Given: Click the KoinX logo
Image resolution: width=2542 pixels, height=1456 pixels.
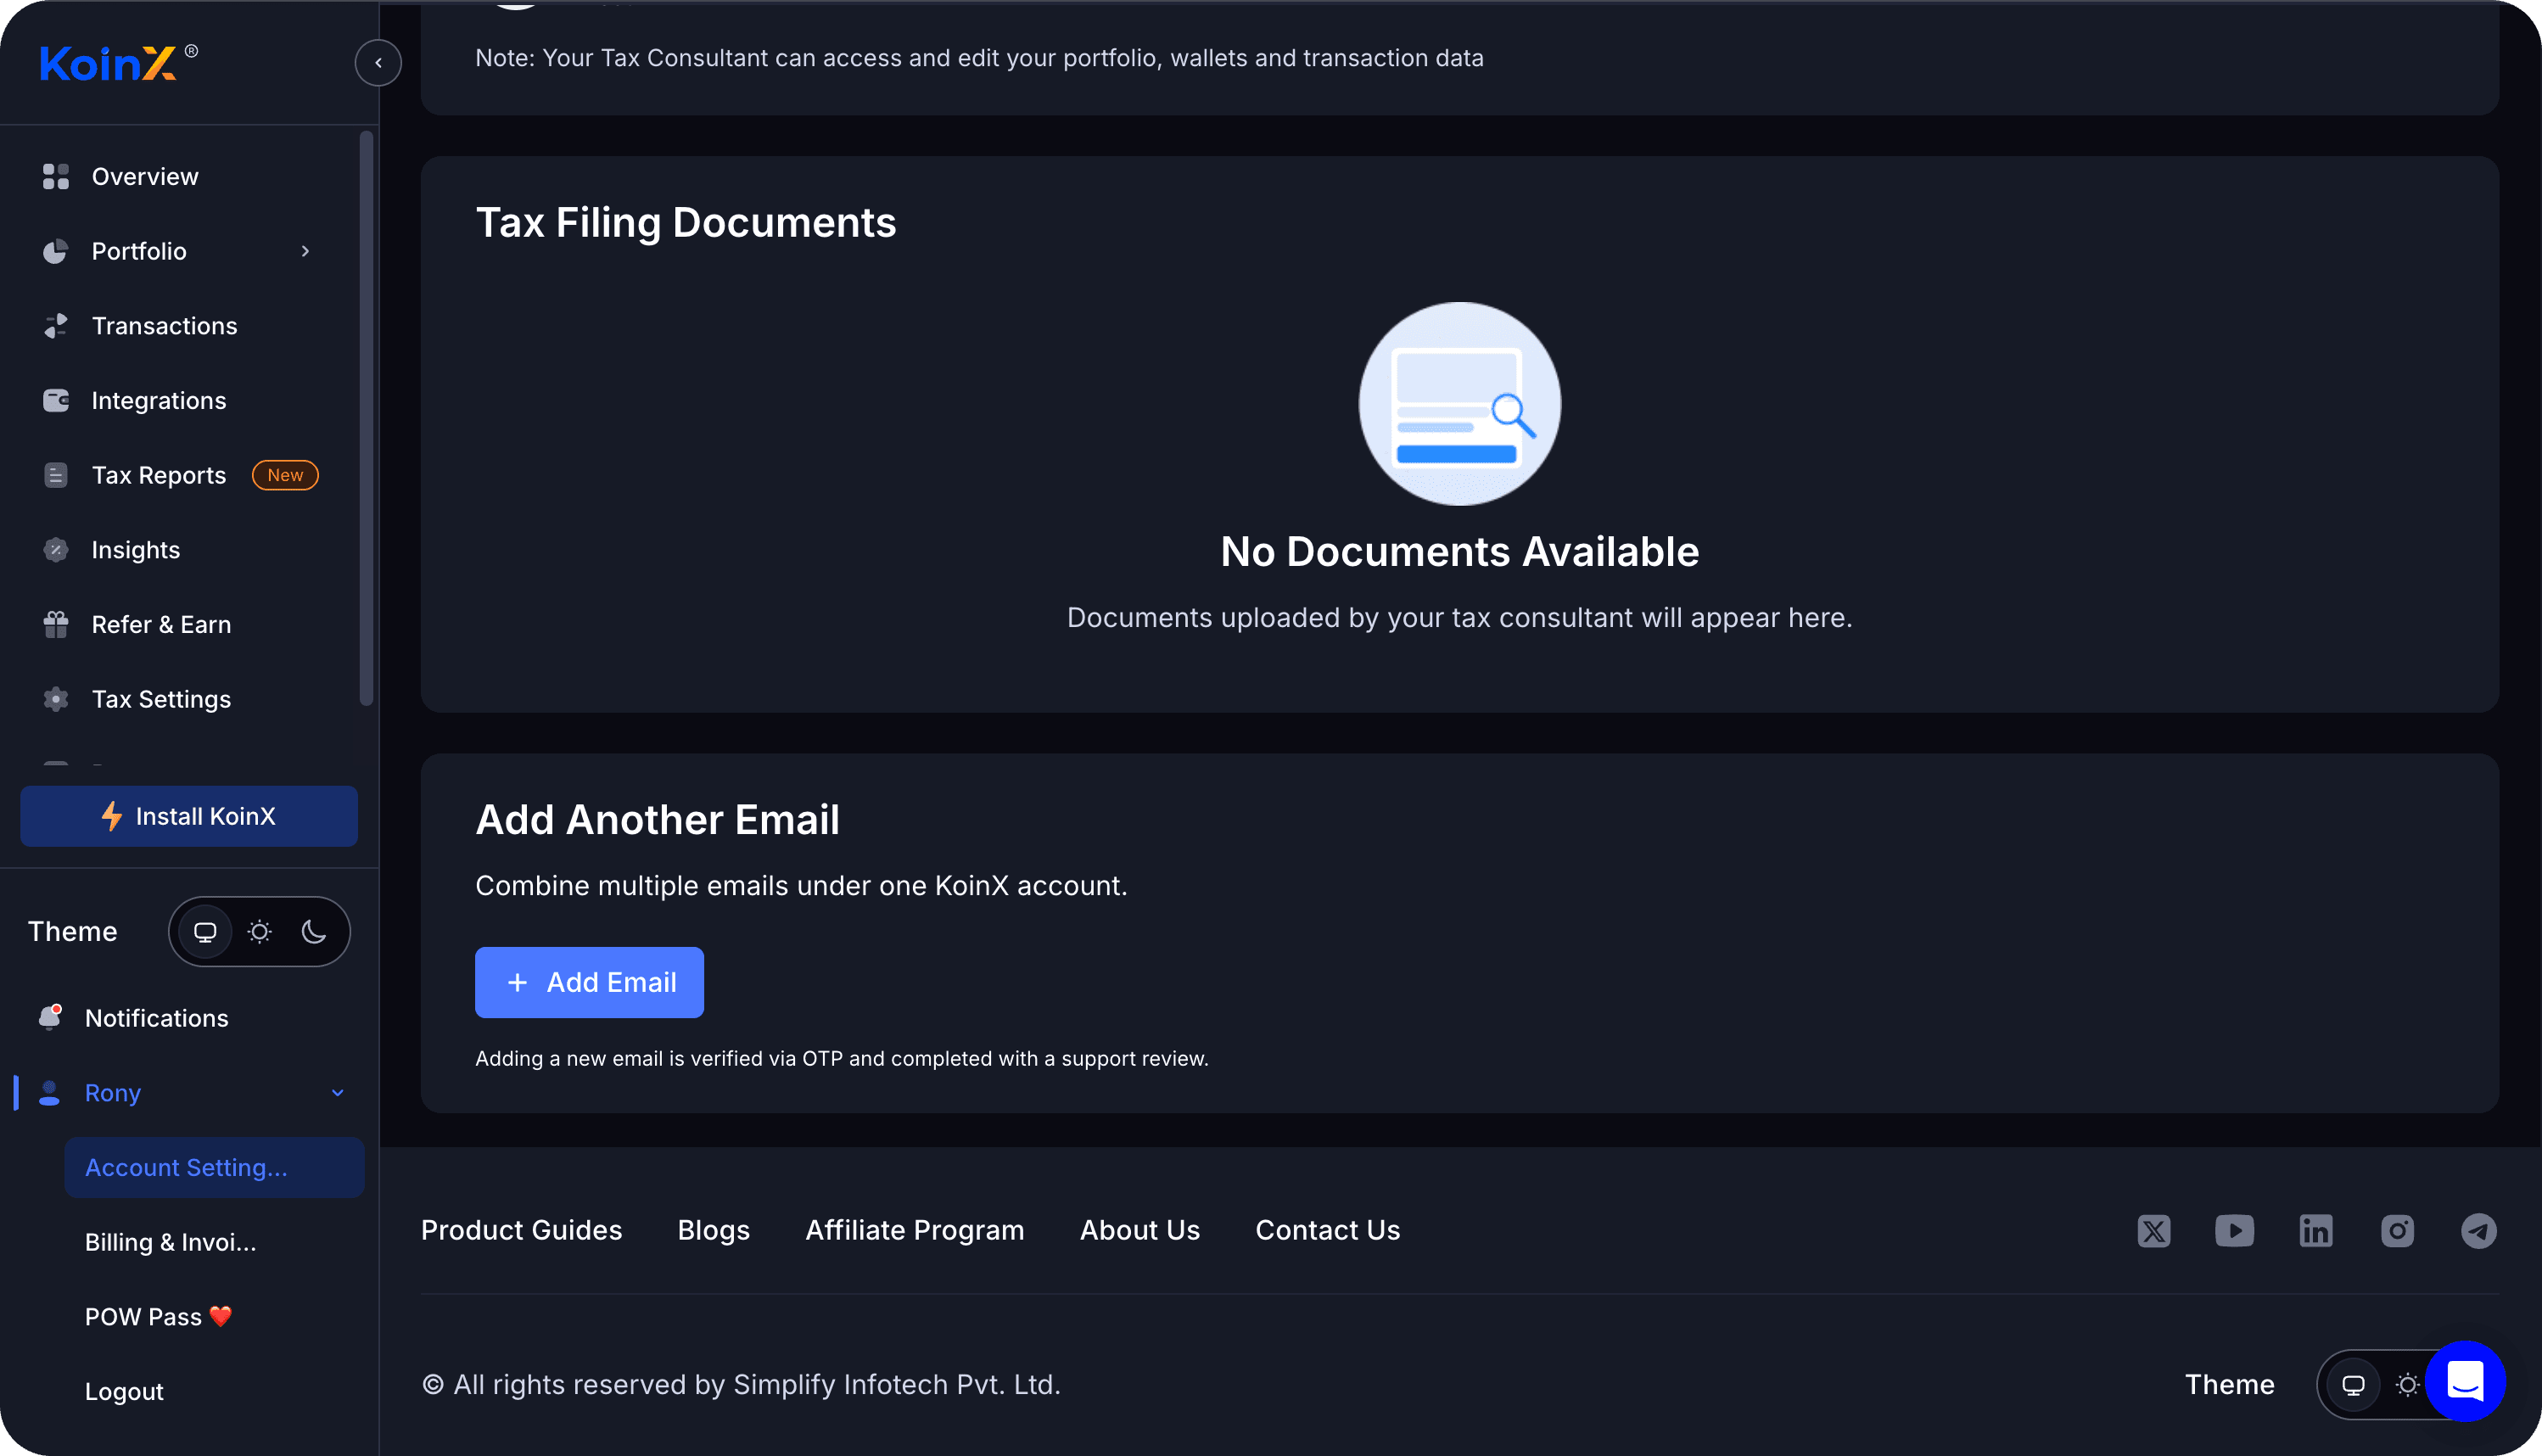Looking at the screenshot, I should (x=108, y=63).
